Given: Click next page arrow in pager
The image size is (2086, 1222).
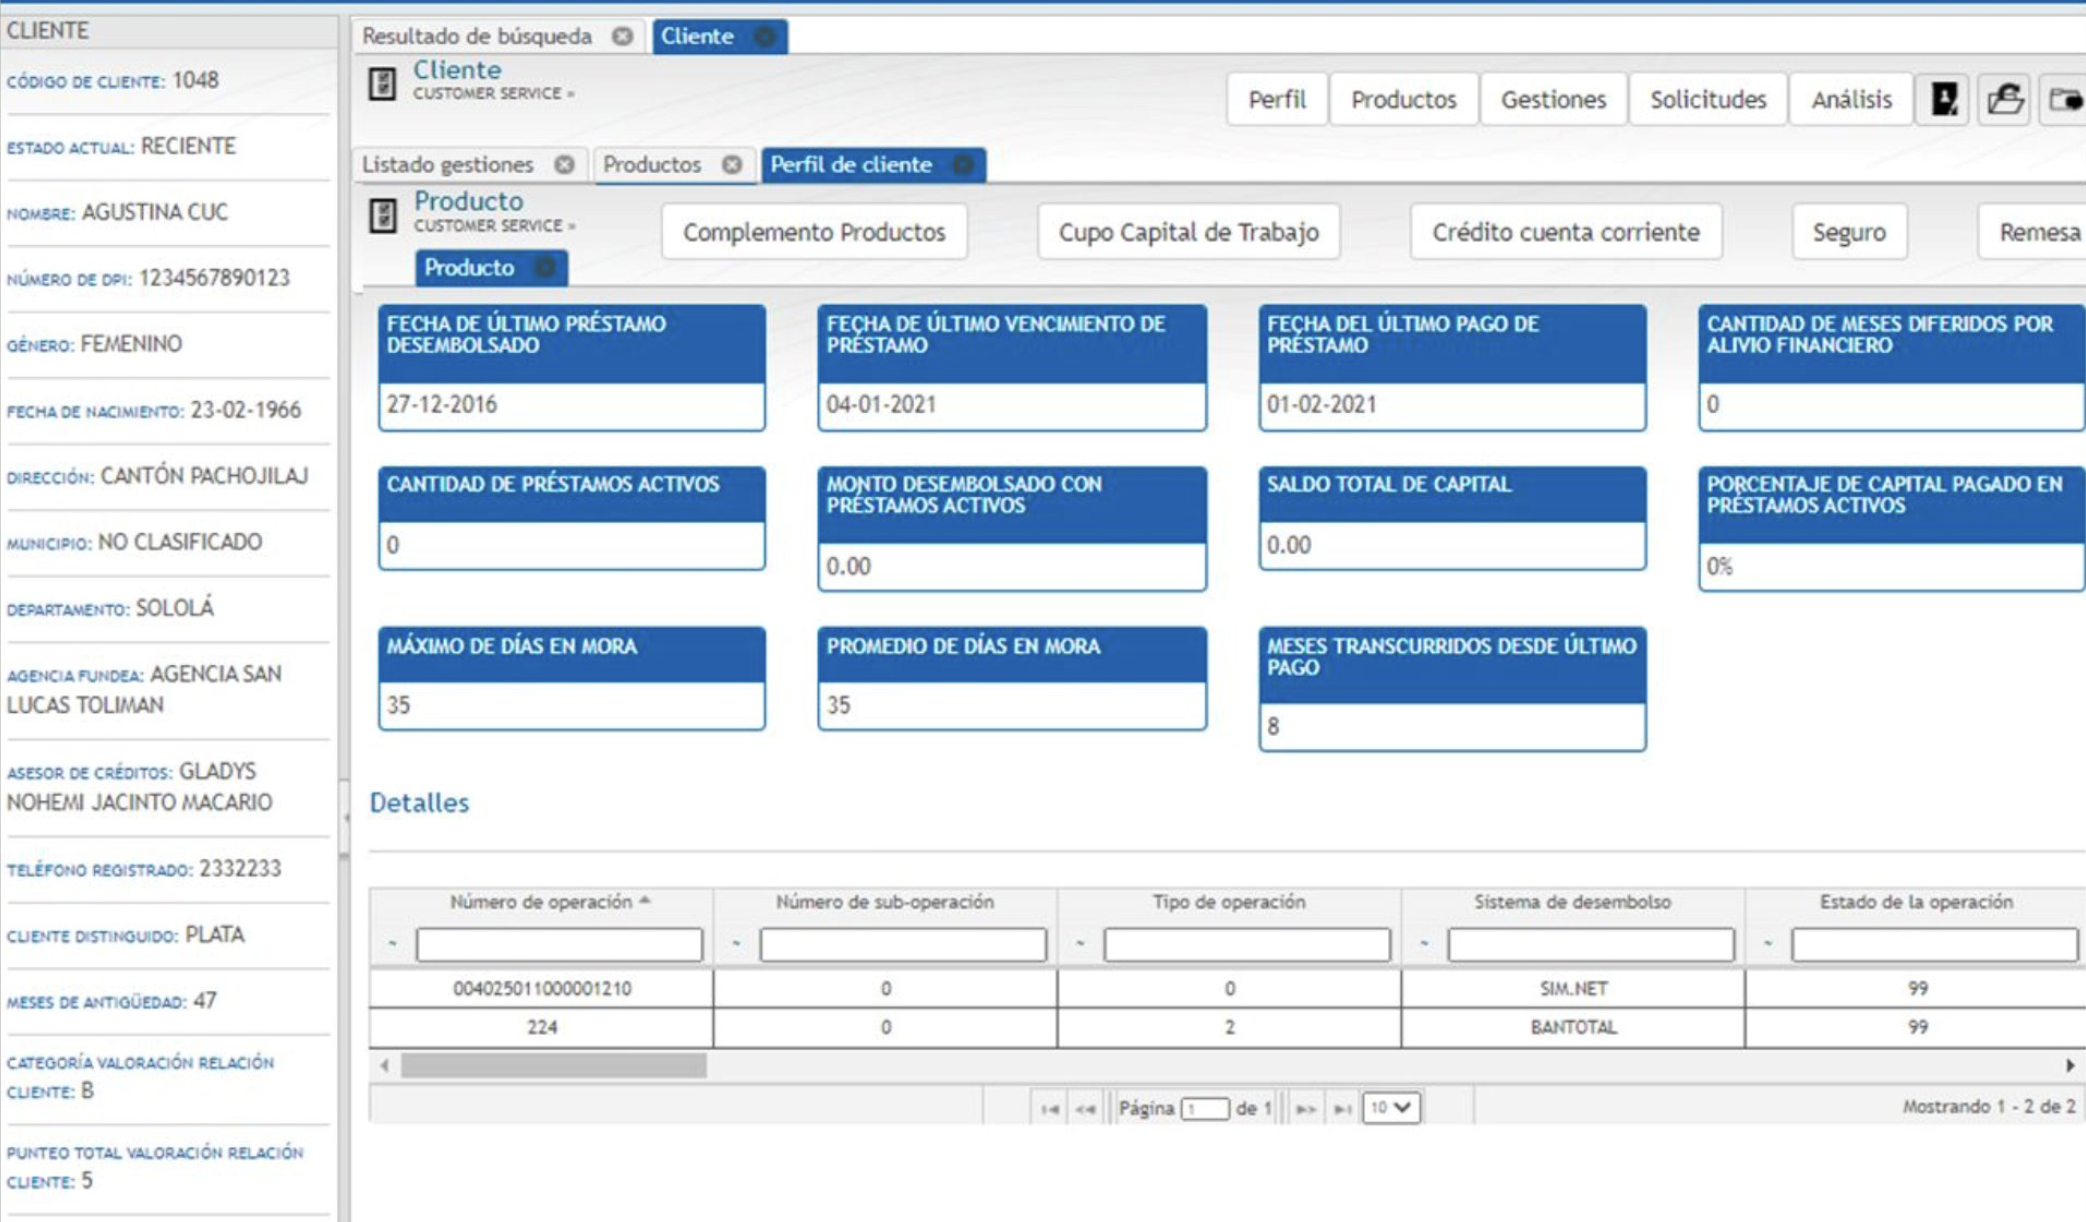Looking at the screenshot, I should [1305, 1108].
